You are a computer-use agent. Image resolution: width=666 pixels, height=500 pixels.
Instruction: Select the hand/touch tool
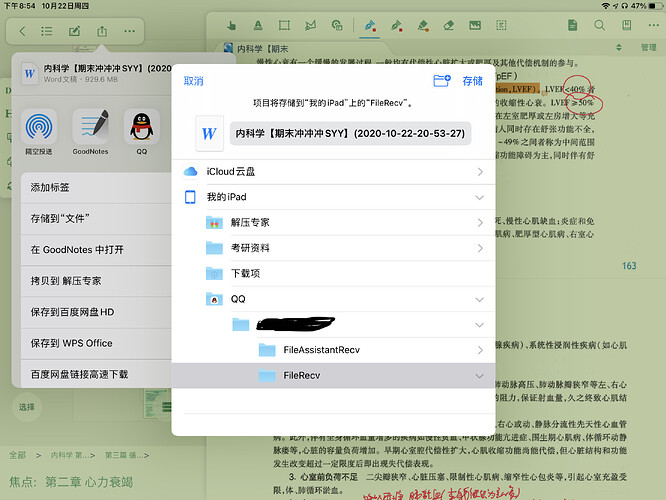click(x=231, y=25)
